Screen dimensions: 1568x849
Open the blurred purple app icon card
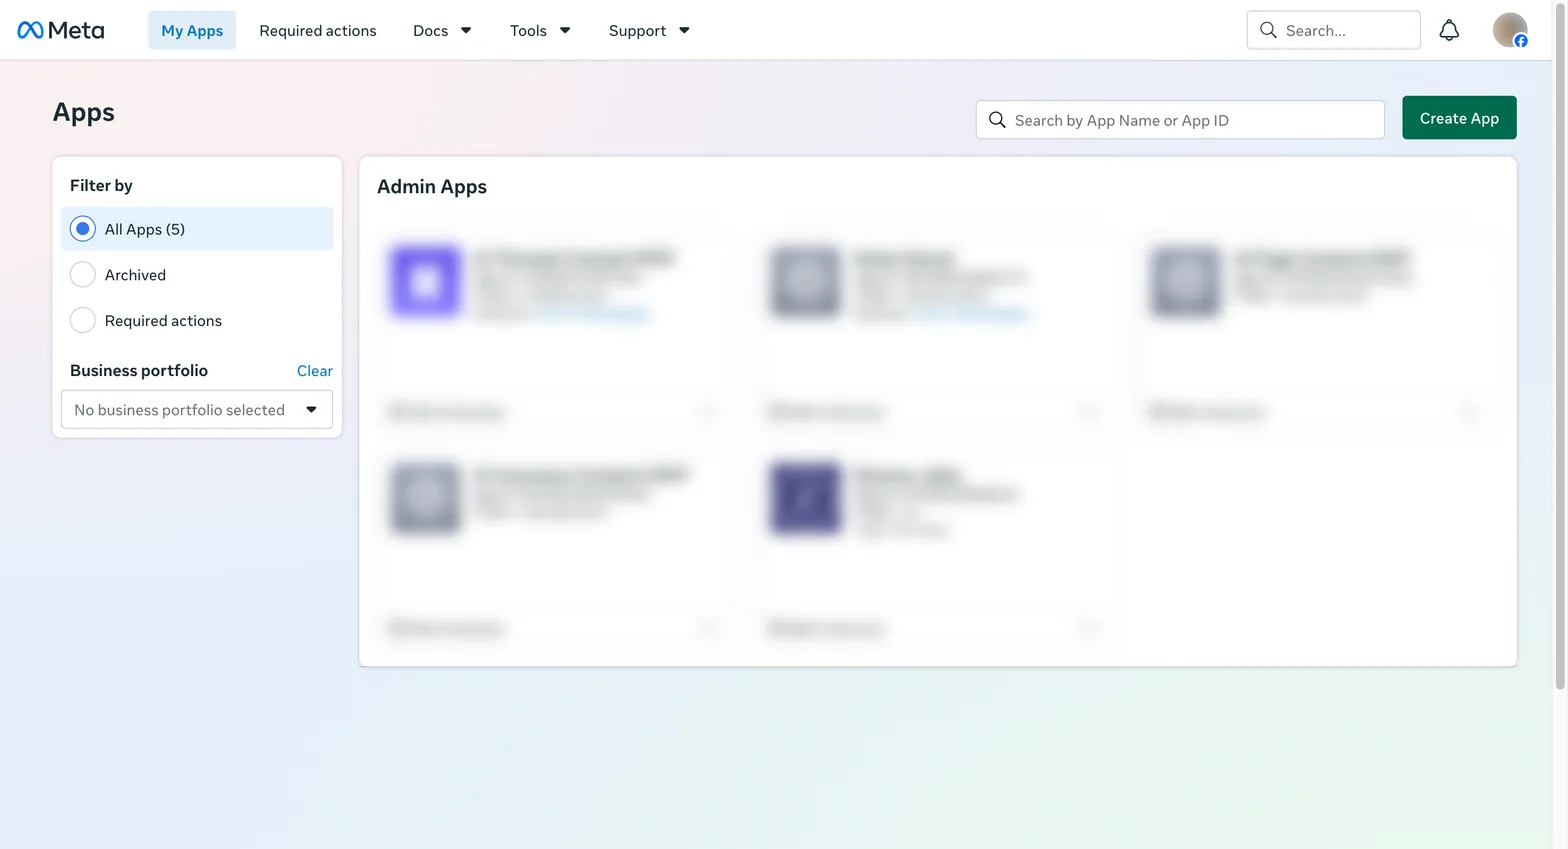tap(426, 282)
